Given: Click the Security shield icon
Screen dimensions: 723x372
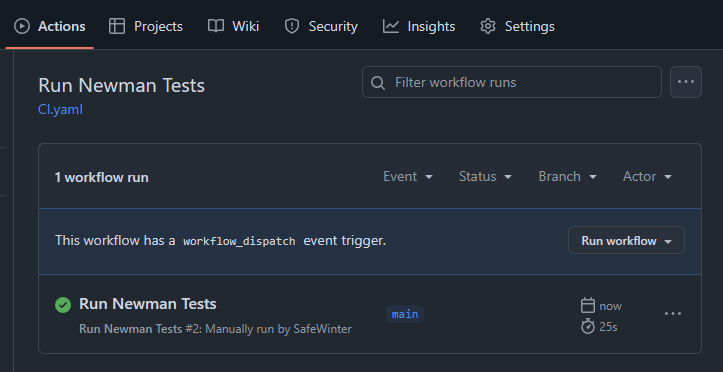Looking at the screenshot, I should tap(292, 26).
